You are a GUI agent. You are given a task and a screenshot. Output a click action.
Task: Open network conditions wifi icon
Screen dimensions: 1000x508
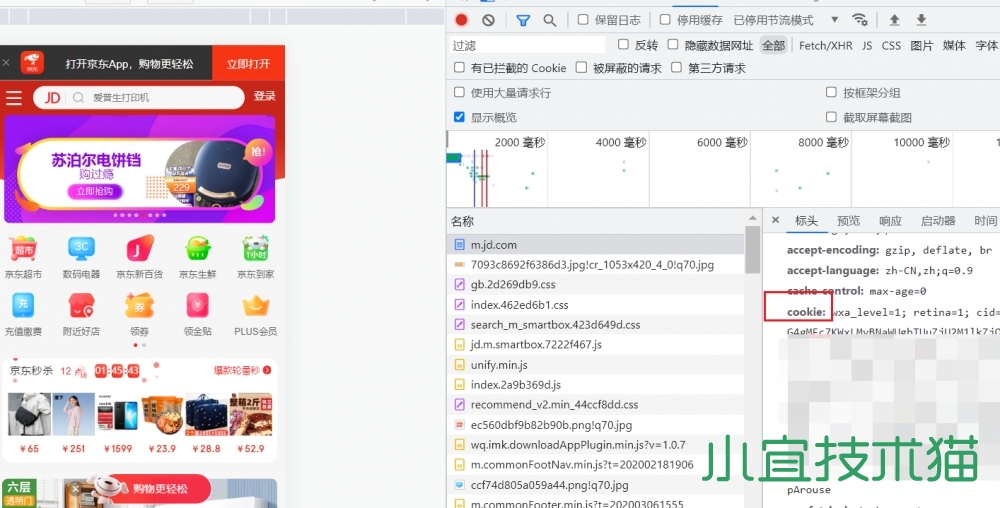pyautogui.click(x=860, y=20)
